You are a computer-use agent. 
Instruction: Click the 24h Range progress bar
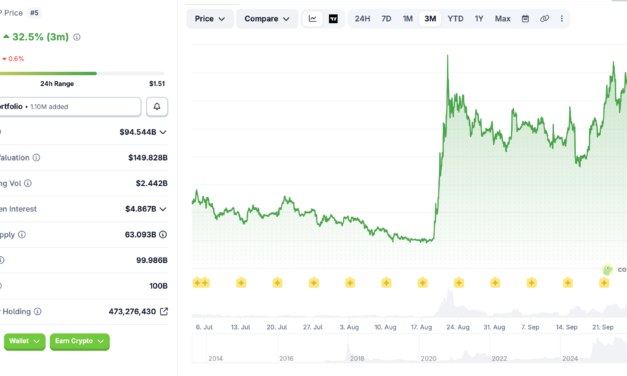[82, 74]
